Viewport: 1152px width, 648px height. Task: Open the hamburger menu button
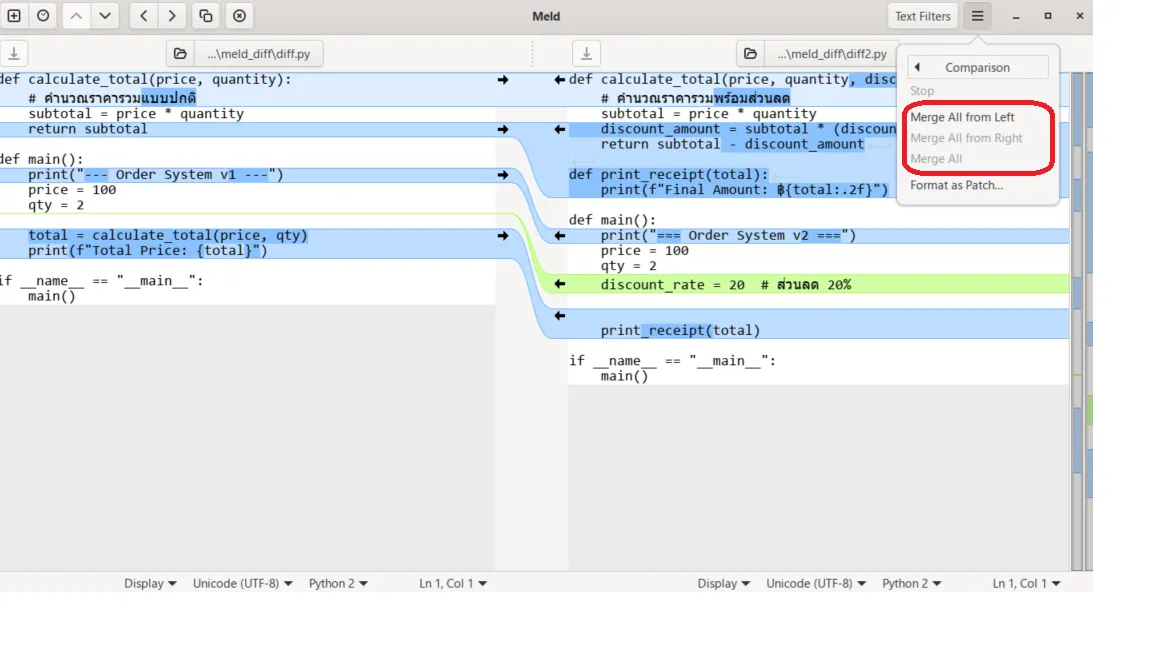pos(977,15)
